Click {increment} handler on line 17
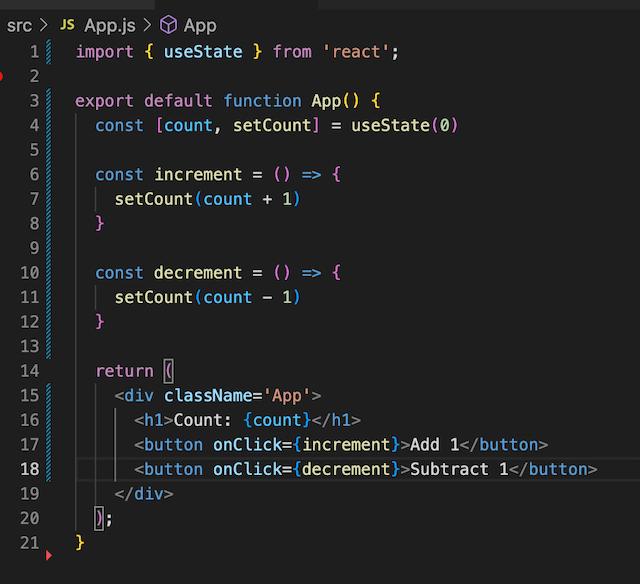This screenshot has width=640, height=584. point(346,445)
